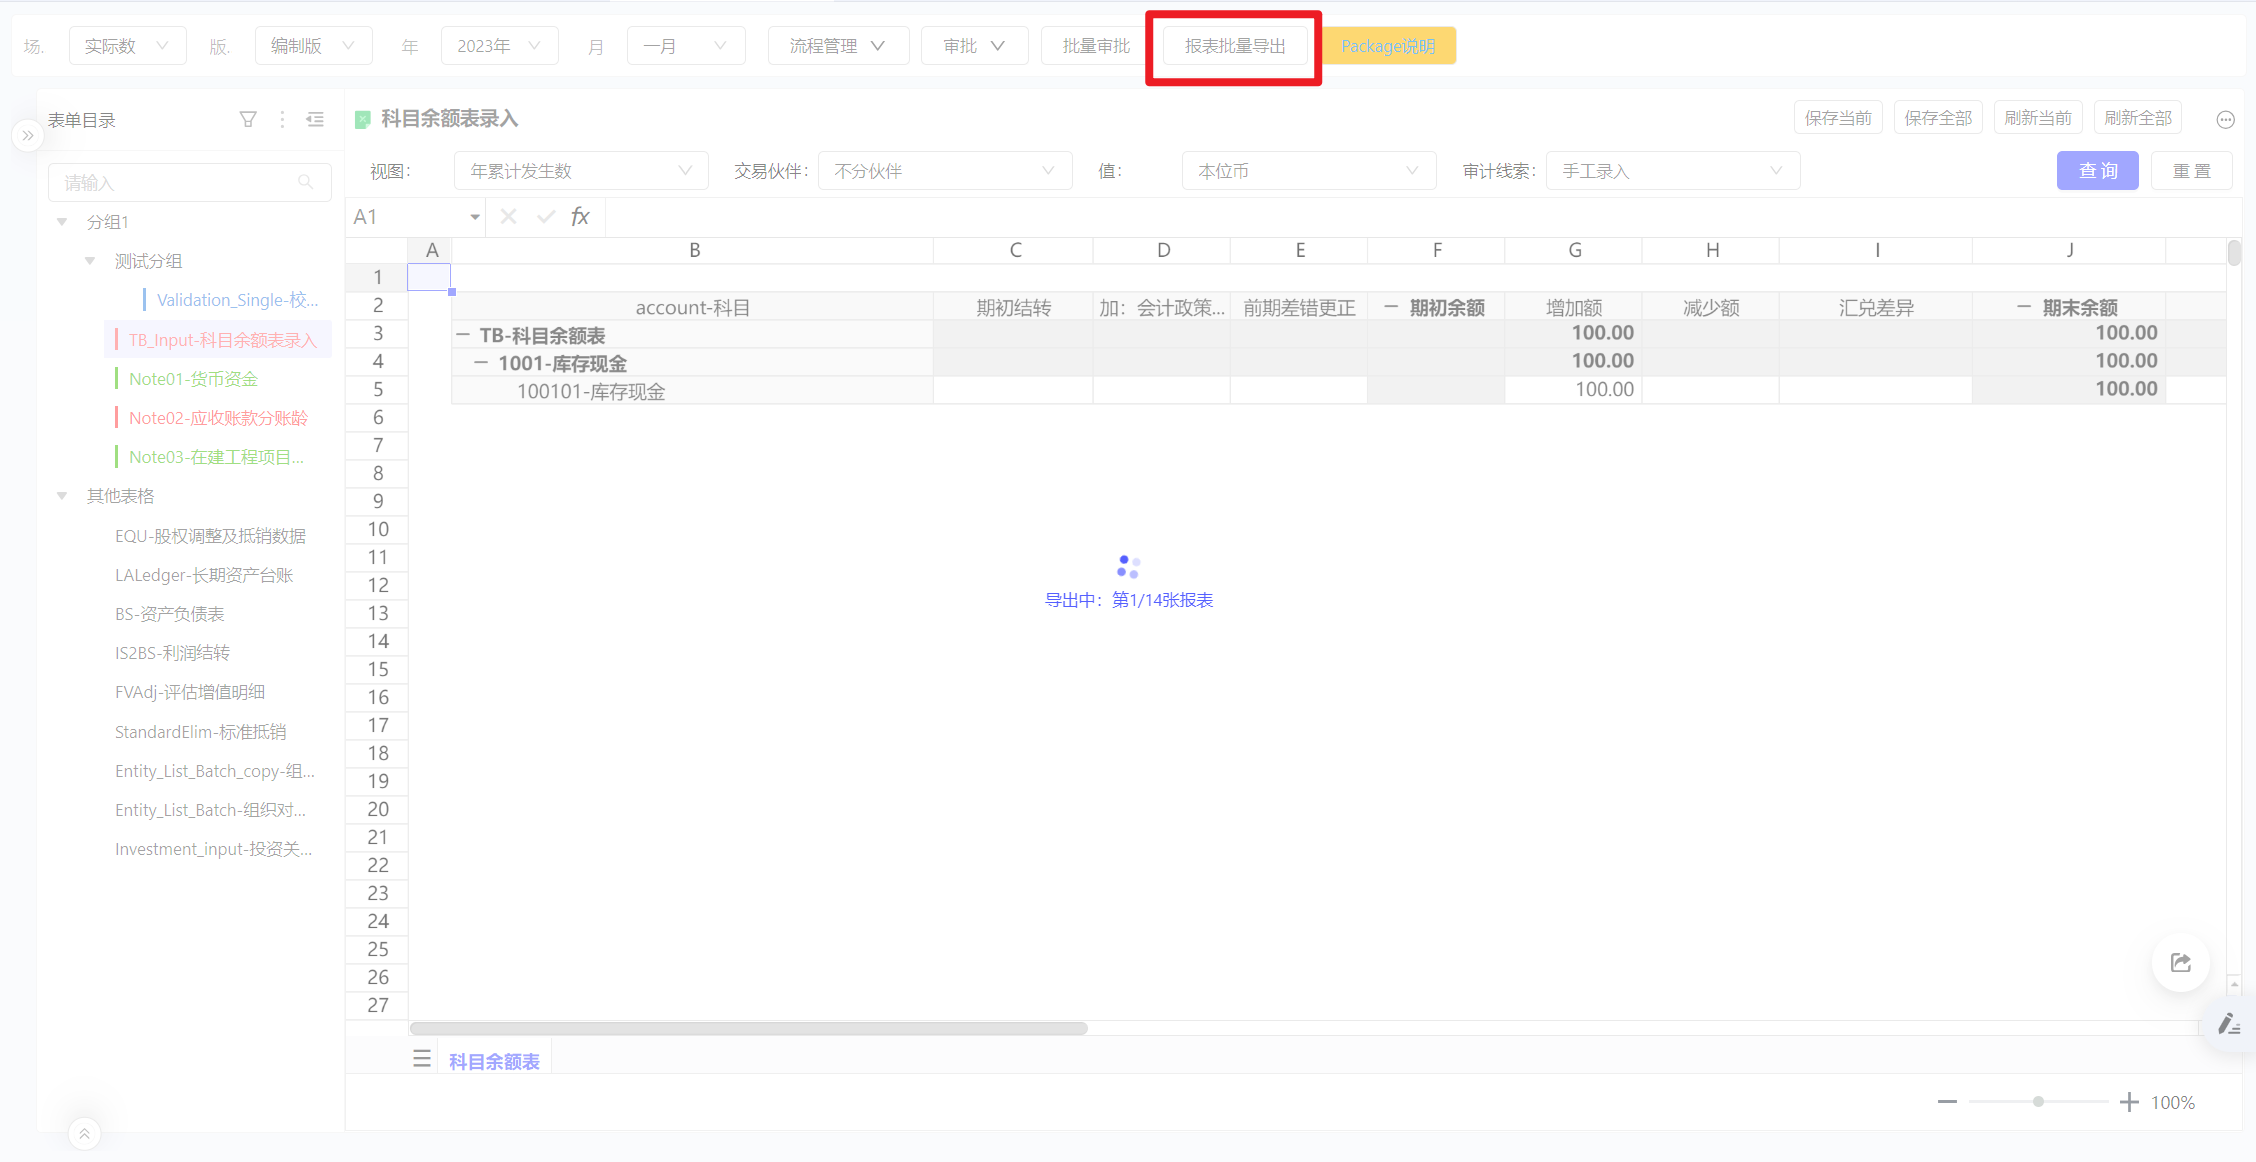
Task: Click the 查询 button
Action: pos(2097,171)
